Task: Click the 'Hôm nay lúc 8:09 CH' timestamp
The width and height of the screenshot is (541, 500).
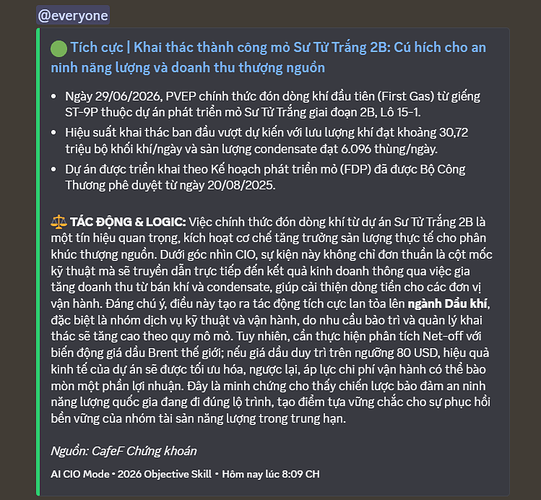Action: 271,474
